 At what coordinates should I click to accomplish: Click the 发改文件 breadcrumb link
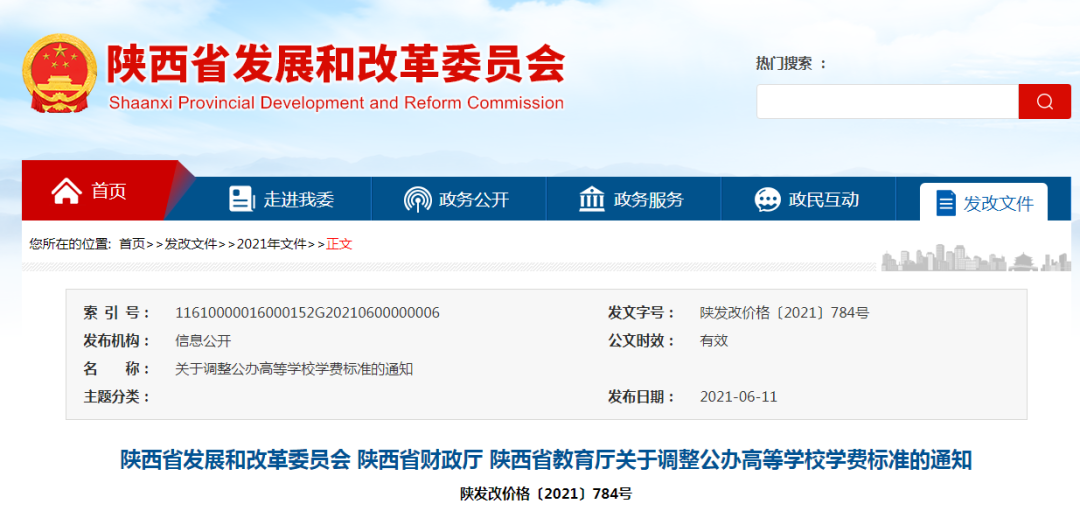(x=190, y=244)
